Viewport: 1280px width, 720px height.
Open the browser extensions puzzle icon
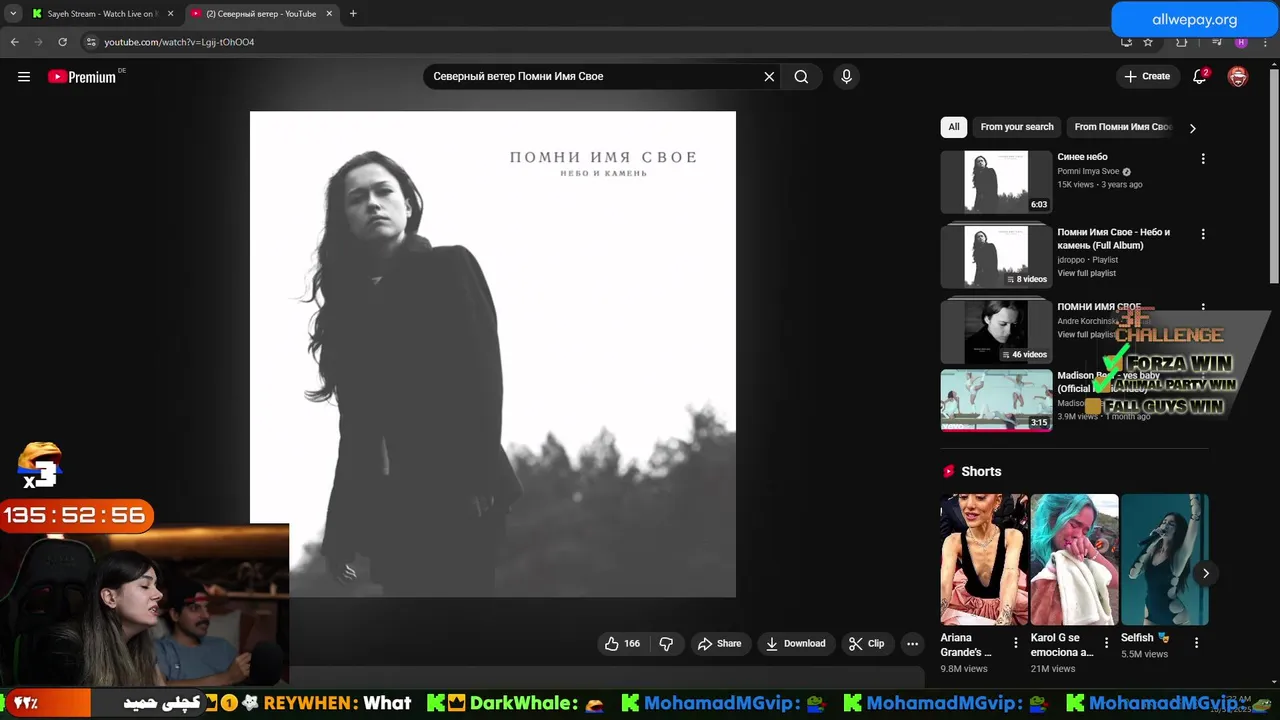point(1181,42)
